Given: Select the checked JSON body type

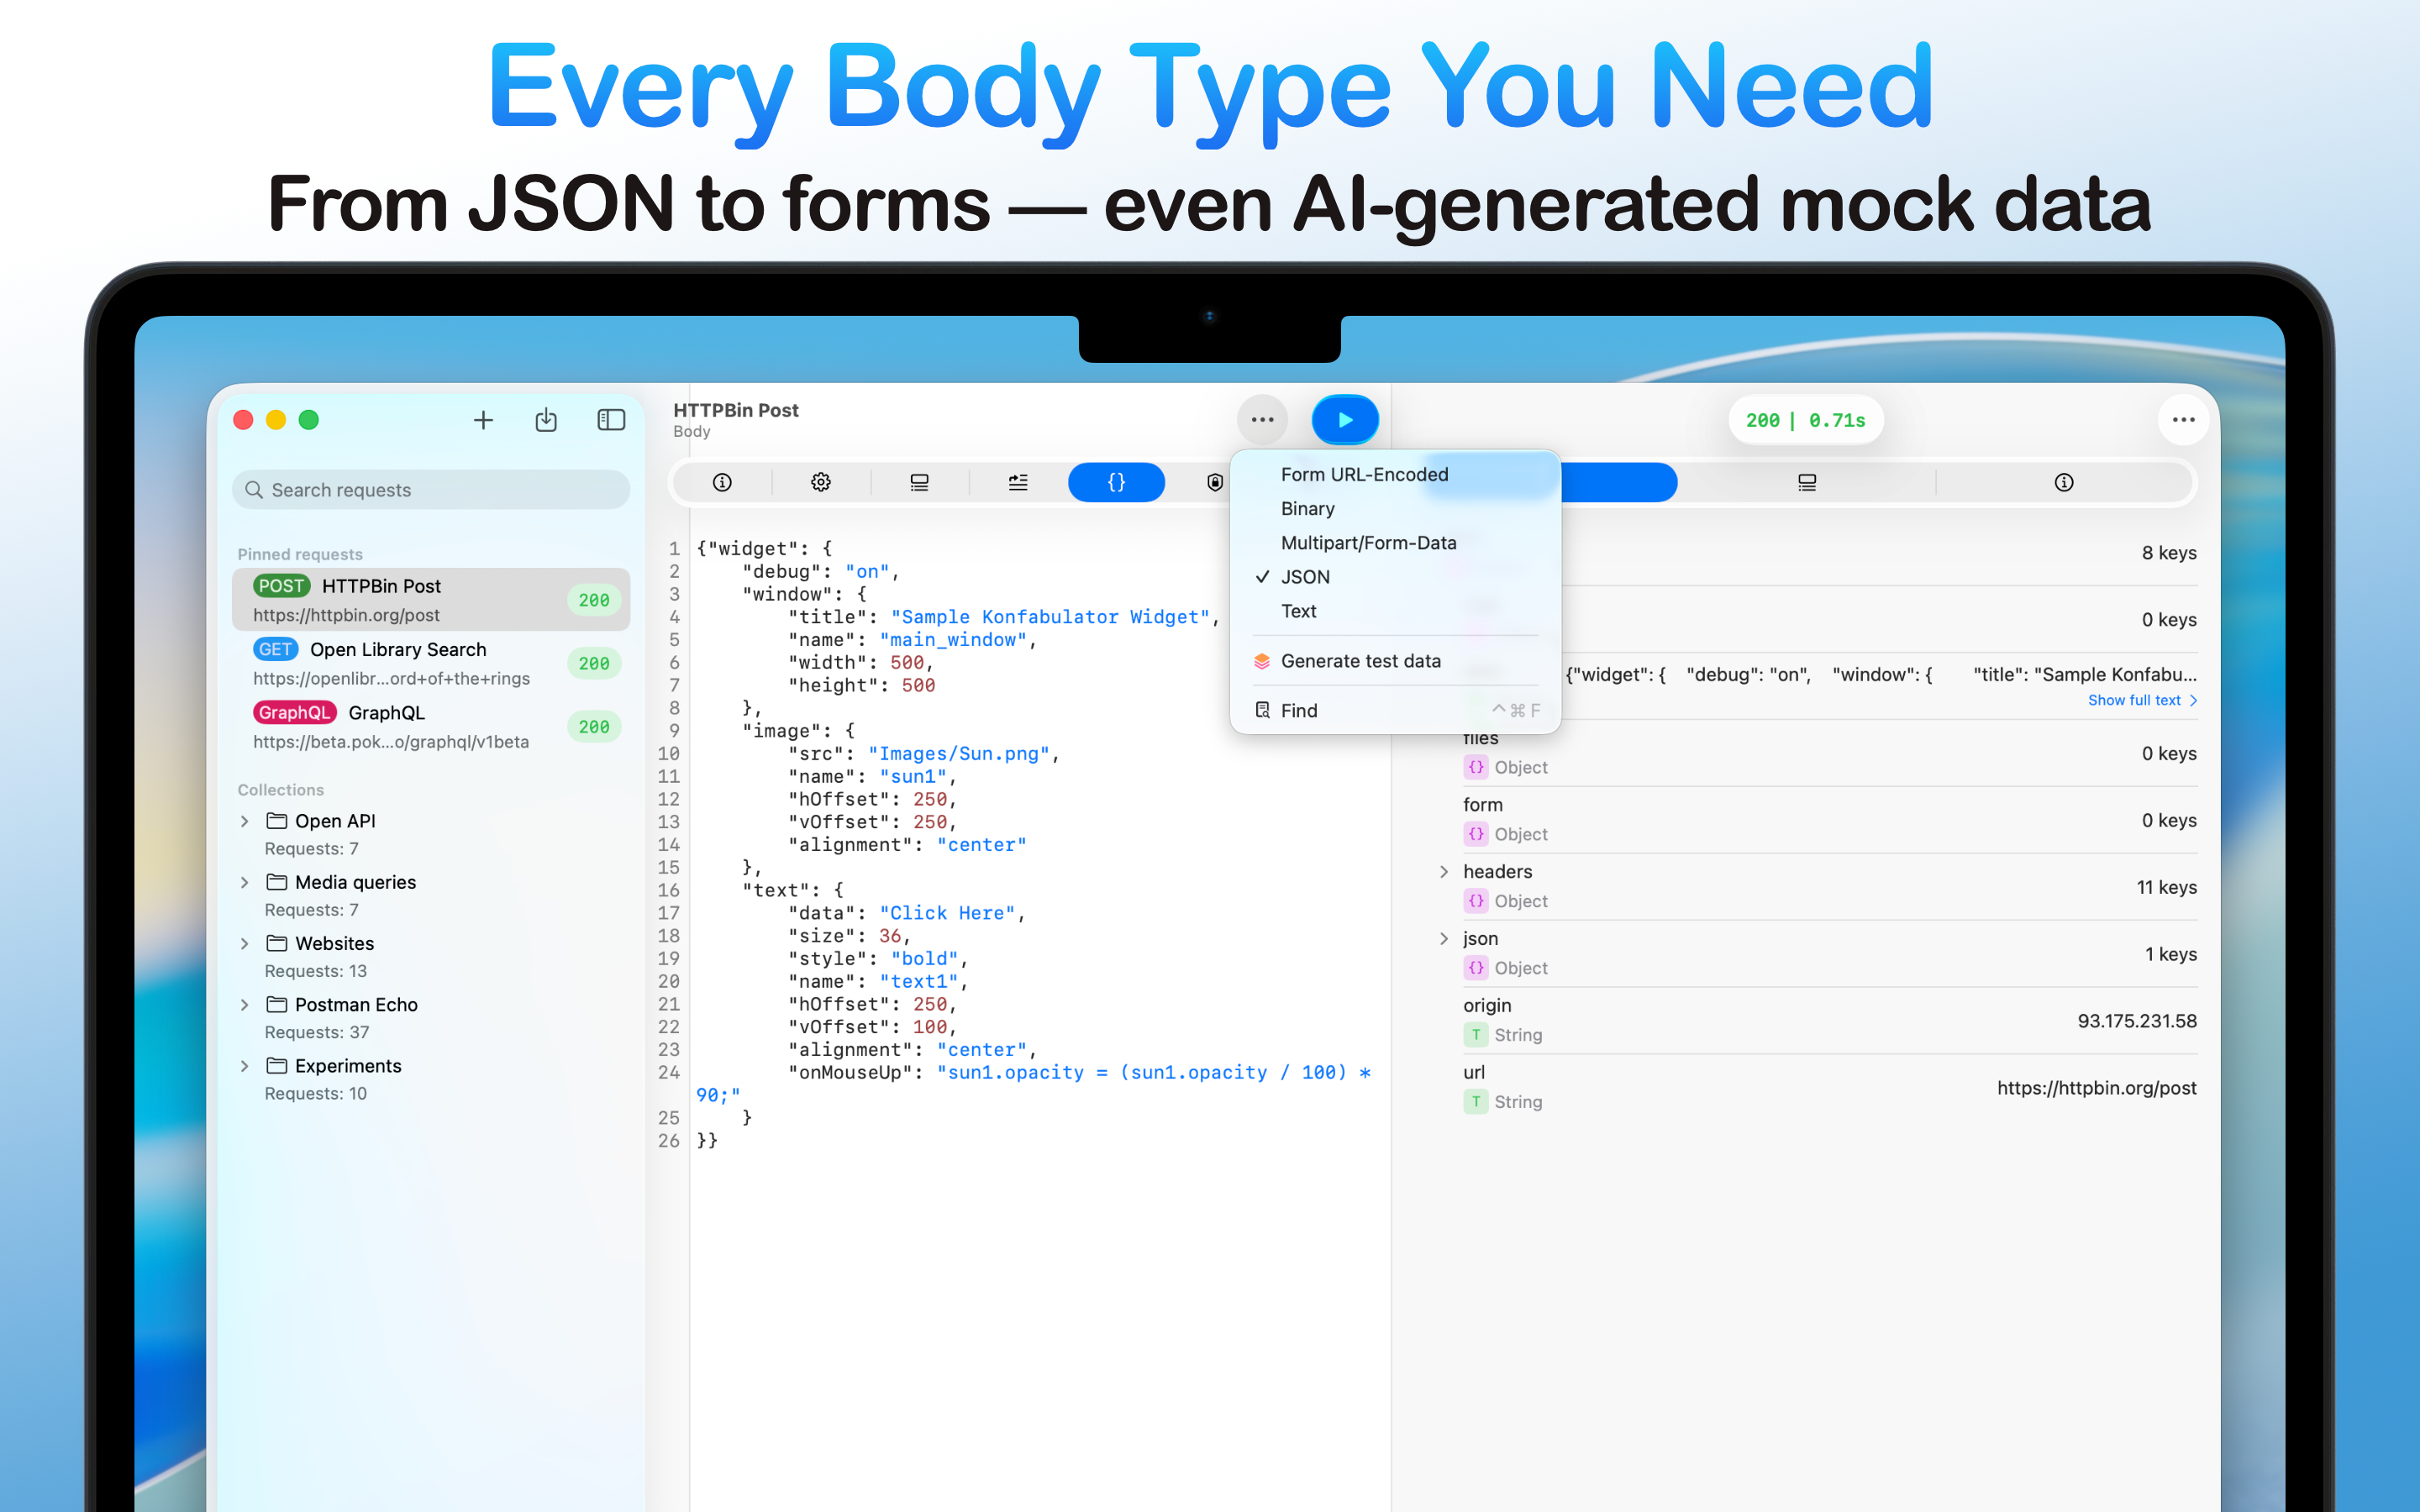Looking at the screenshot, I should click(x=1305, y=577).
